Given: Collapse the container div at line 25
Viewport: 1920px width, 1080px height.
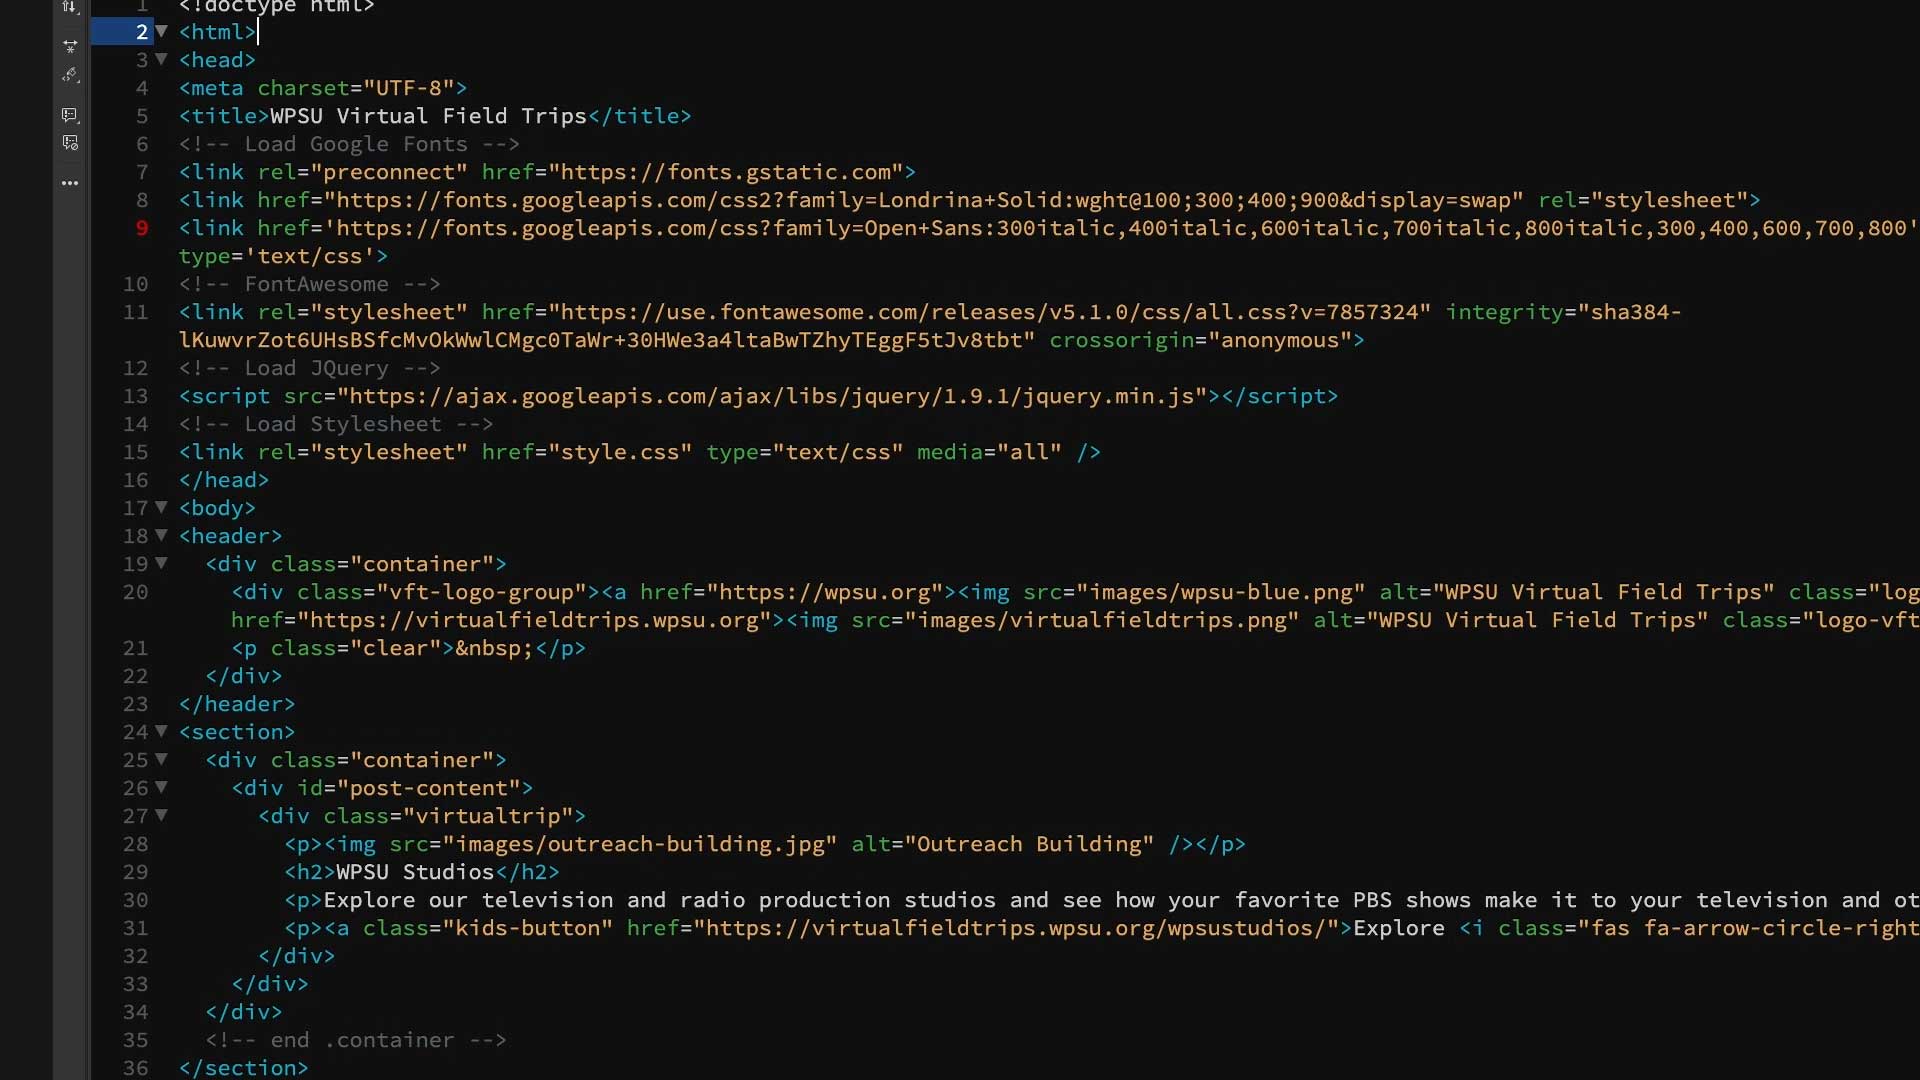Looking at the screenshot, I should [x=161, y=760].
